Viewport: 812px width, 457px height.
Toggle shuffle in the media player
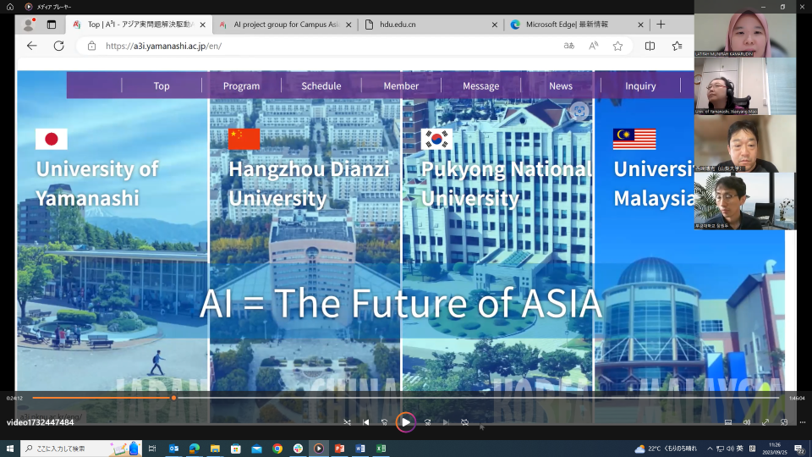point(347,423)
